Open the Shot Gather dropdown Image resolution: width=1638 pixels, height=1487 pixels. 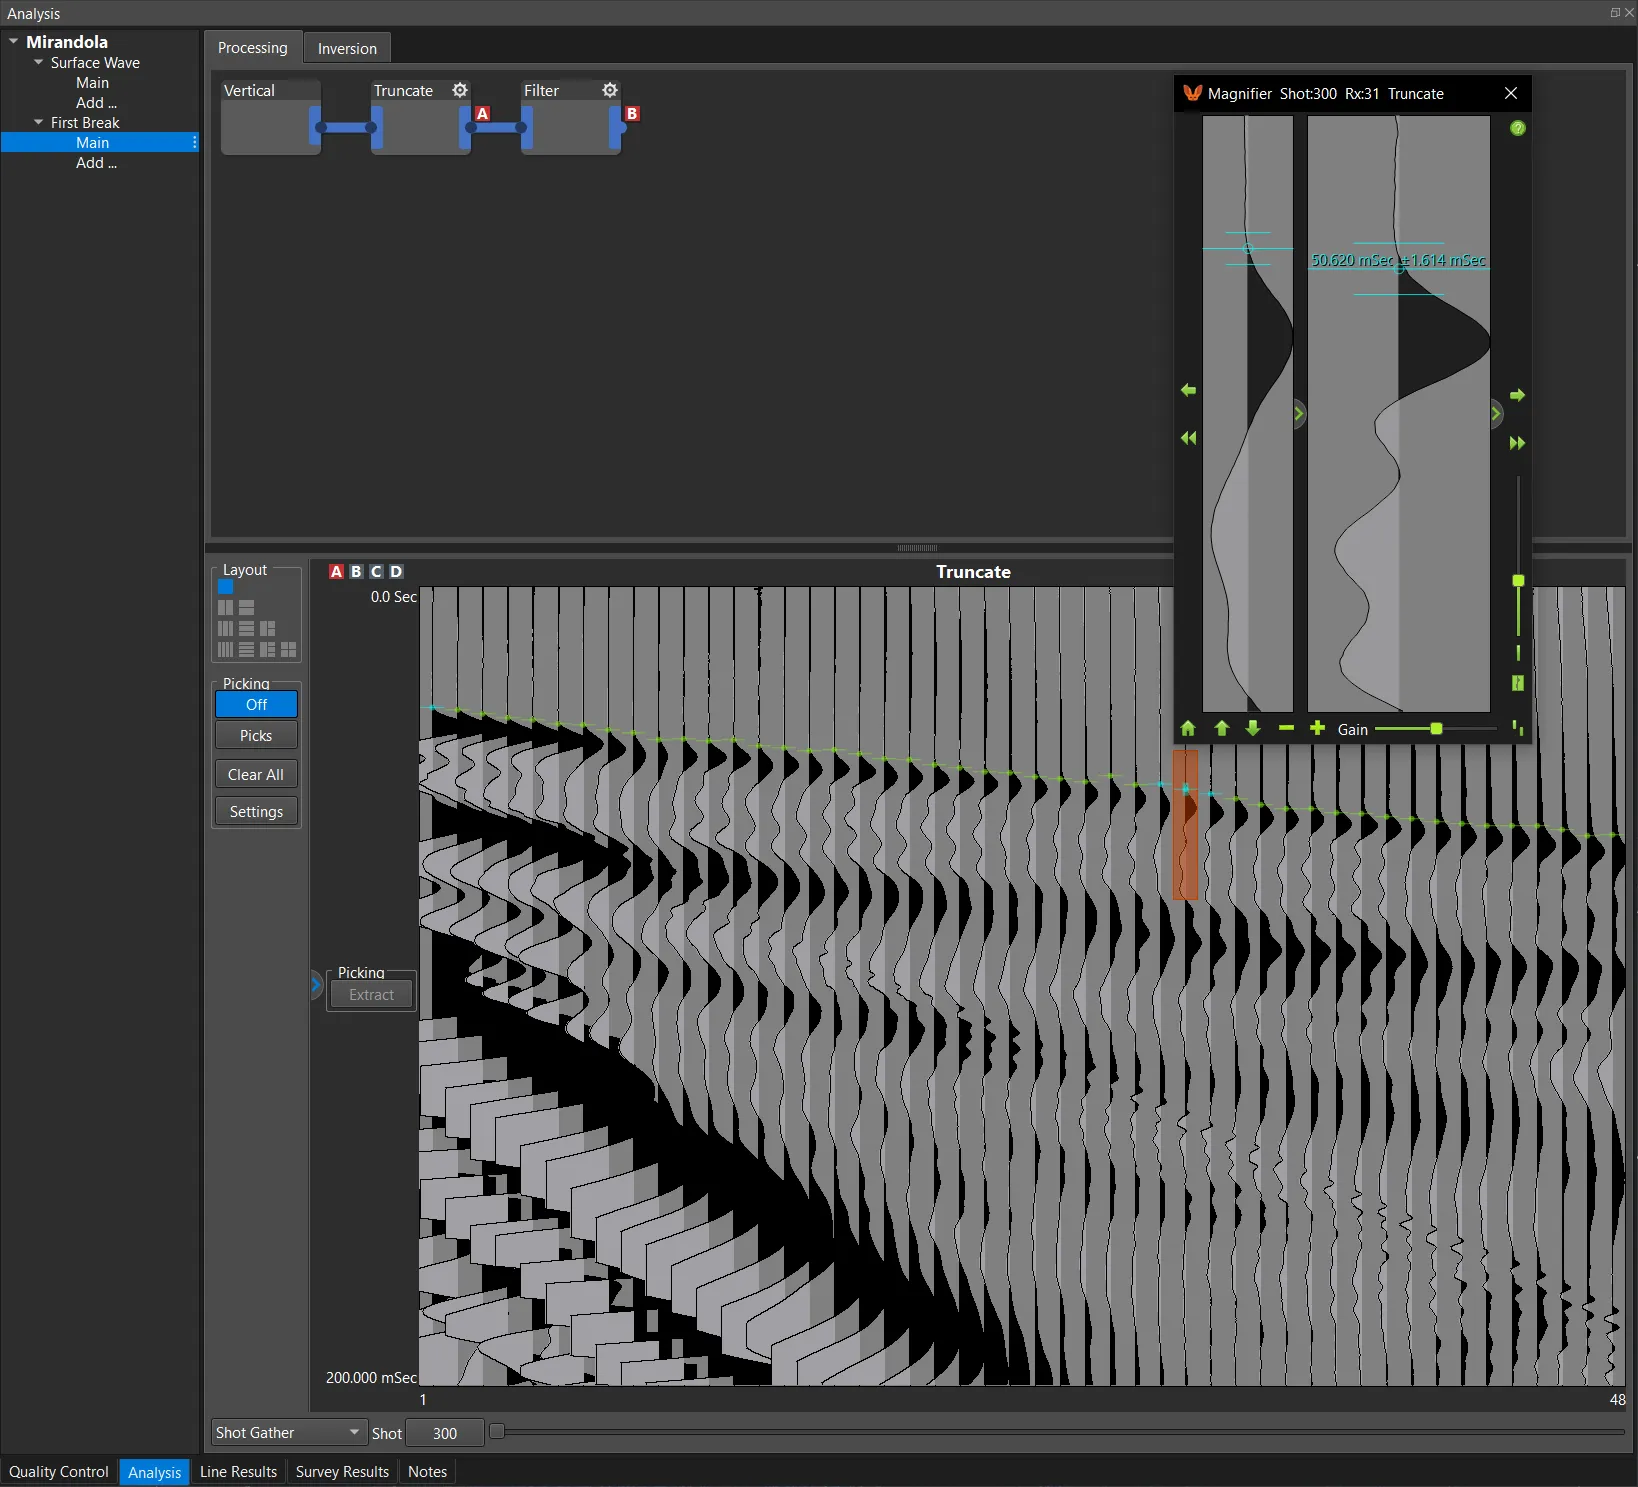pos(288,1433)
